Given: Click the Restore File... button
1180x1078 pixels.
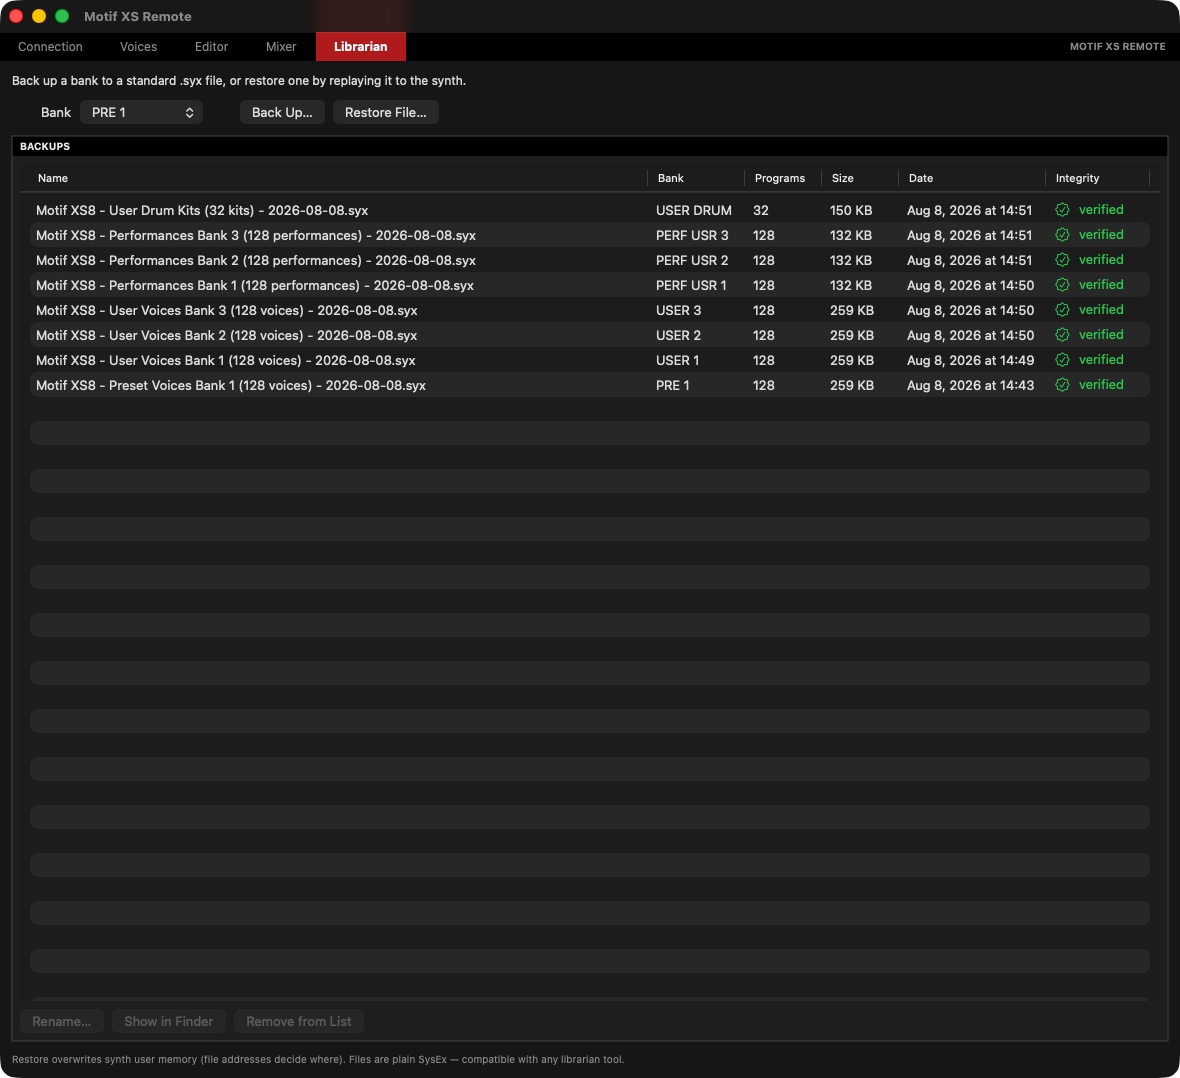Looking at the screenshot, I should point(385,112).
